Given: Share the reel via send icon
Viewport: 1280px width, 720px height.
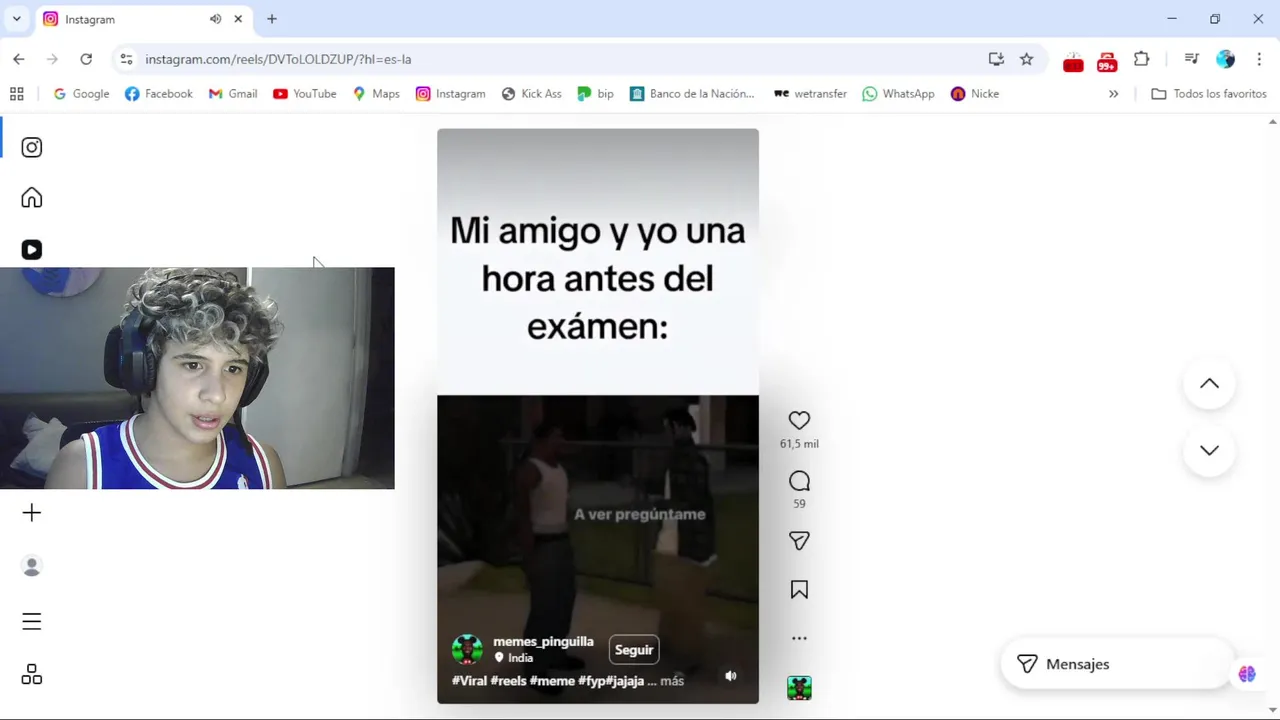Looking at the screenshot, I should pyautogui.click(x=799, y=541).
